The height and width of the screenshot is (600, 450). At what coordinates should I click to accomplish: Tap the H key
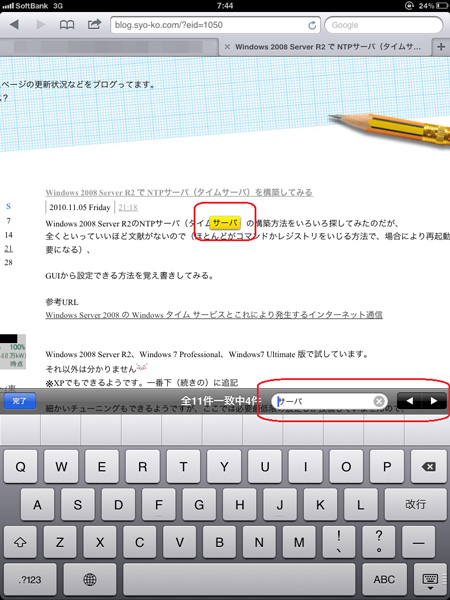click(x=240, y=505)
